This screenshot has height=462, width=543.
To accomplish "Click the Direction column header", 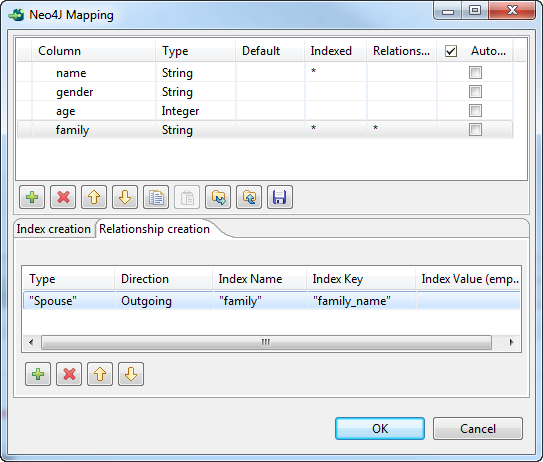I will 163,279.
